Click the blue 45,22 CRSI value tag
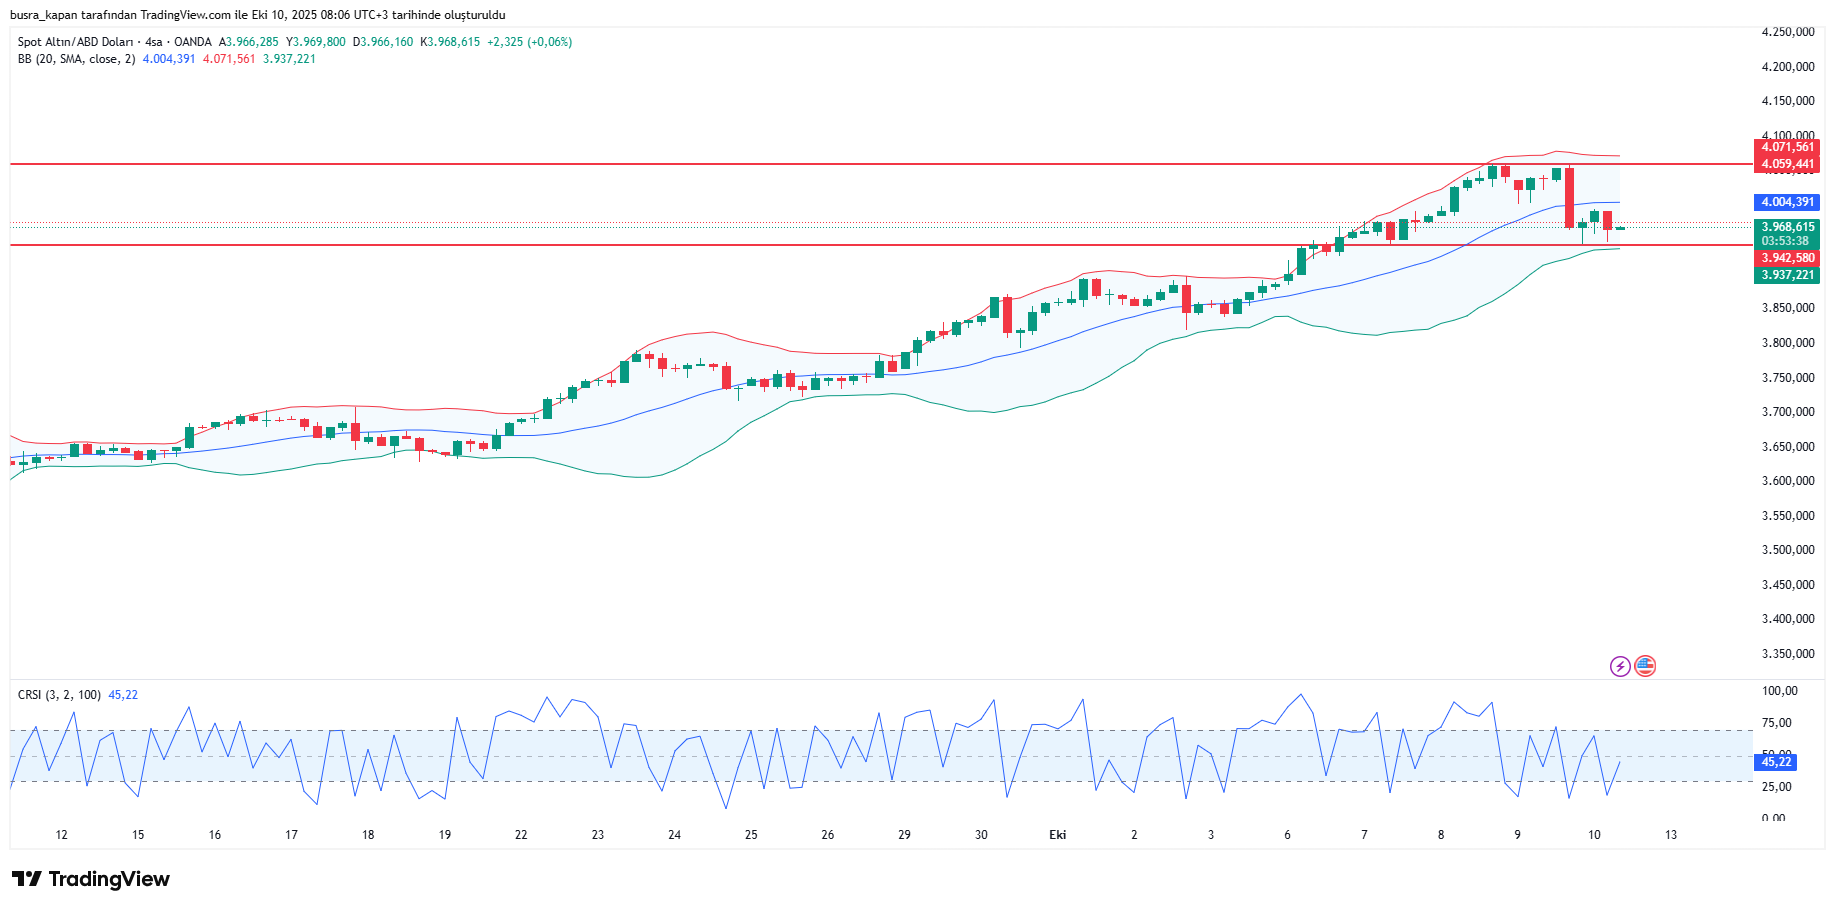 [1775, 762]
